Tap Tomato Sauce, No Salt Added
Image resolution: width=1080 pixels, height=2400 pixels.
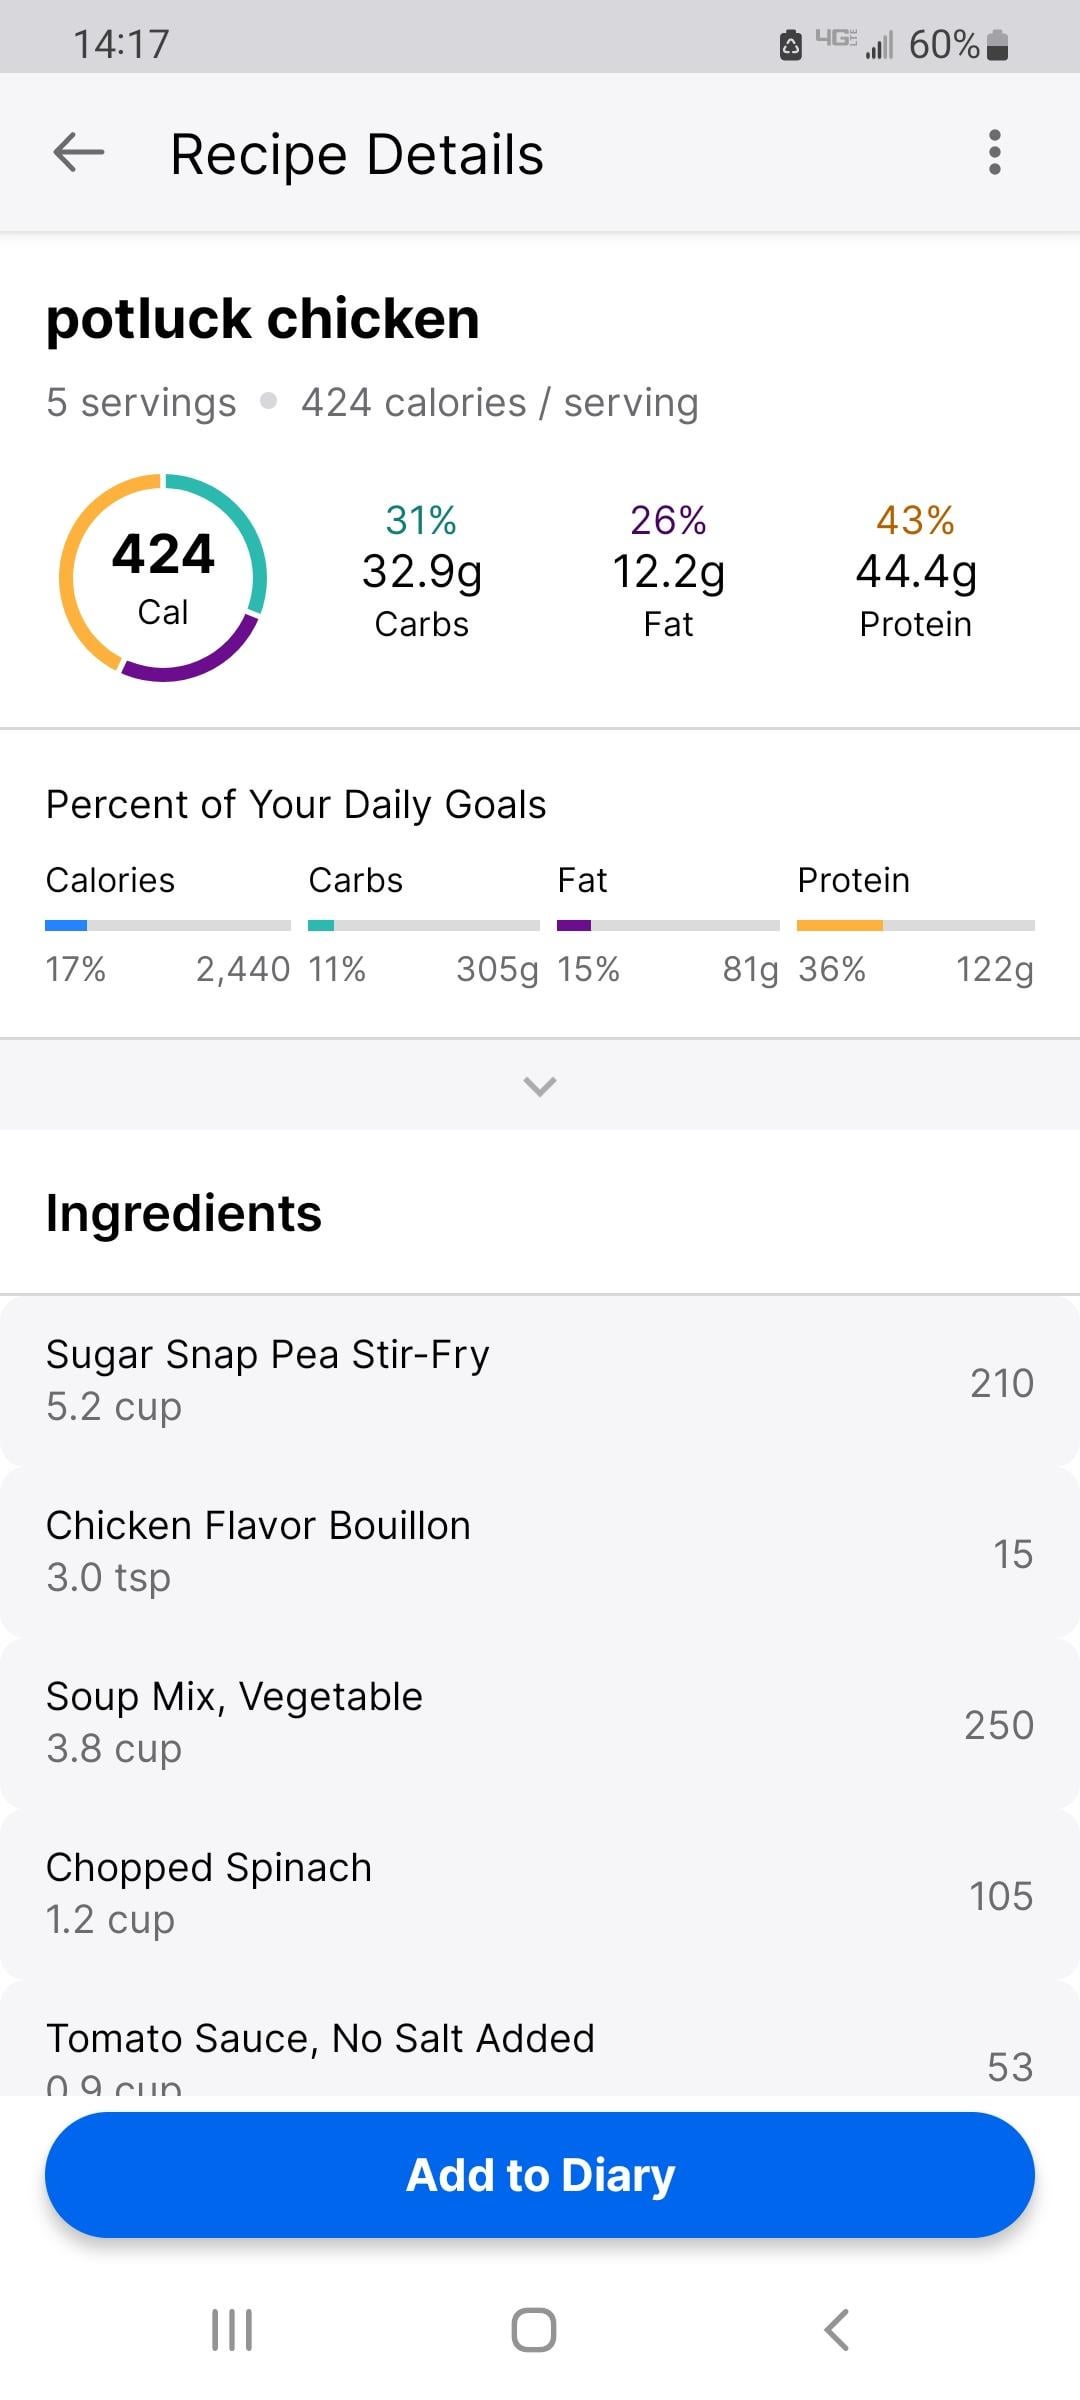click(540, 2050)
